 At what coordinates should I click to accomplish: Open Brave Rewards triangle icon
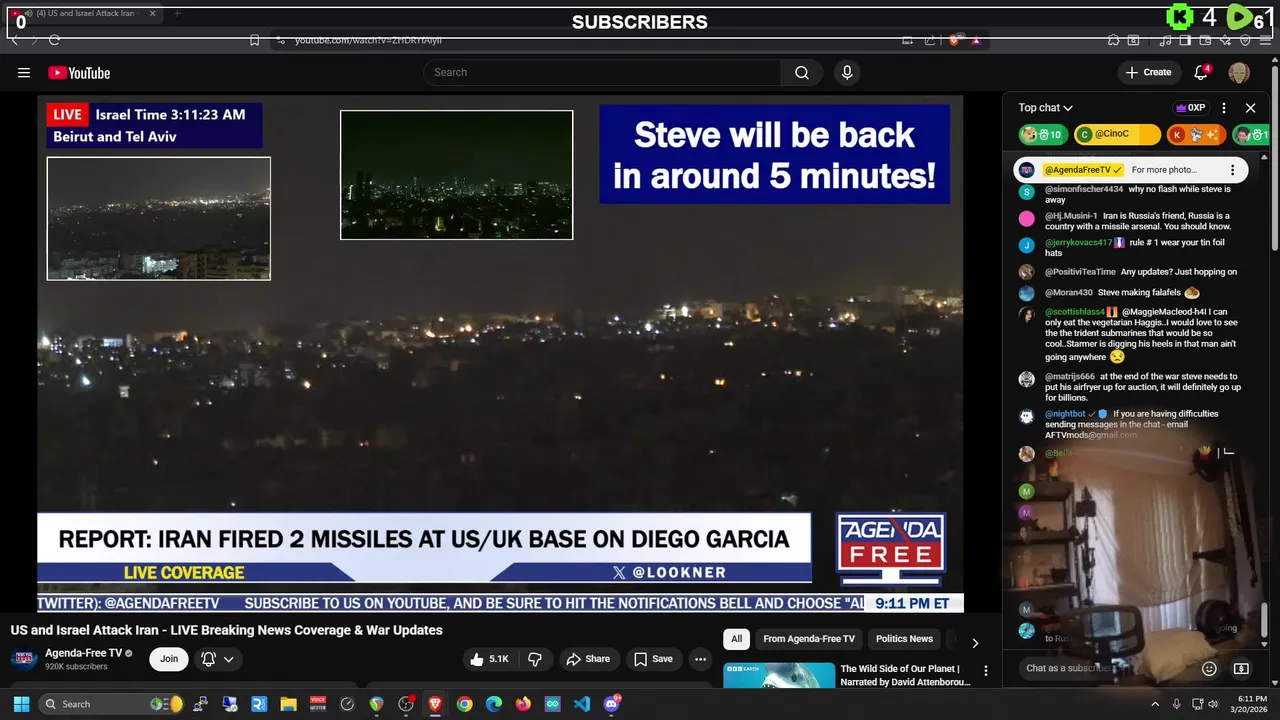(976, 40)
